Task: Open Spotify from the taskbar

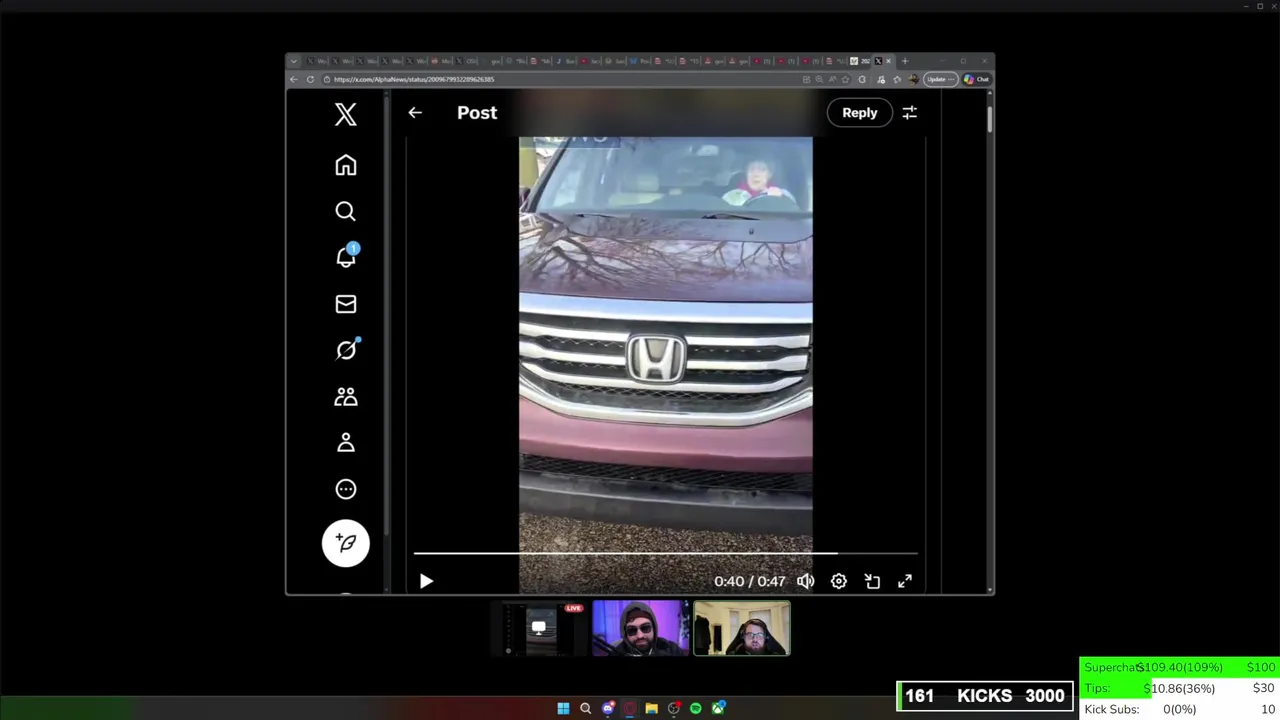Action: click(x=696, y=708)
